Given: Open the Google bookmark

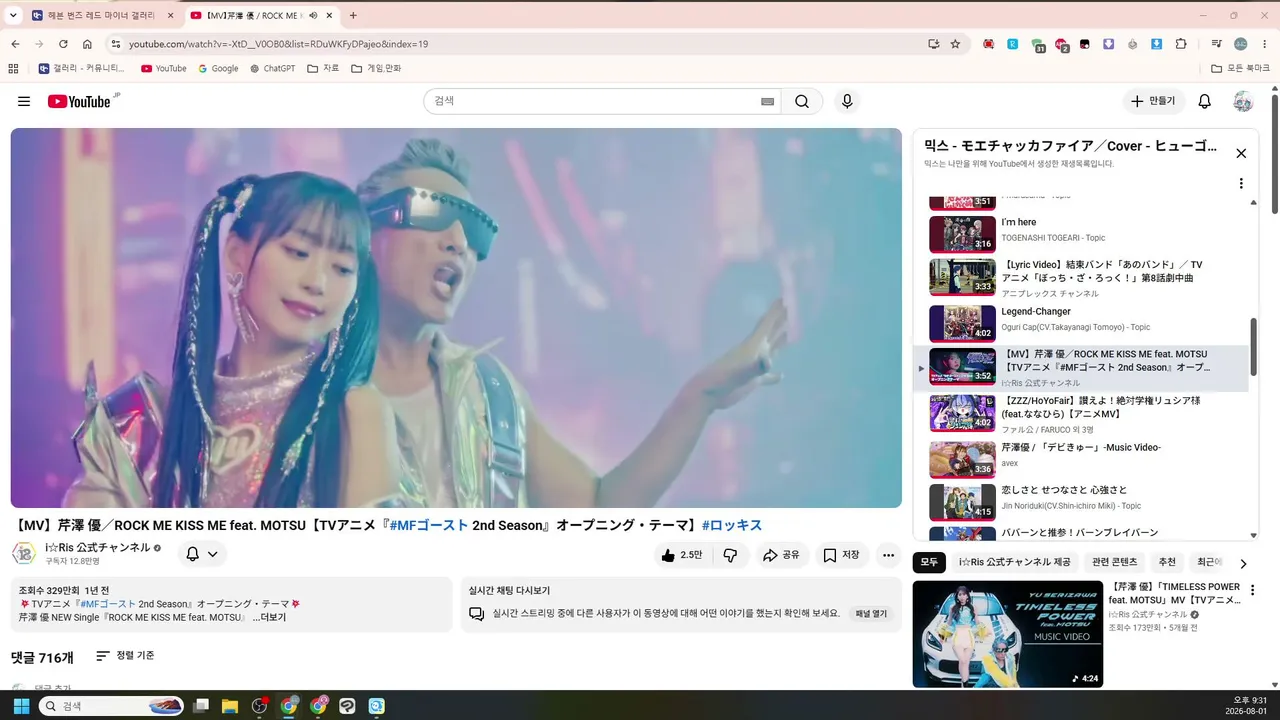Looking at the screenshot, I should (x=218, y=68).
